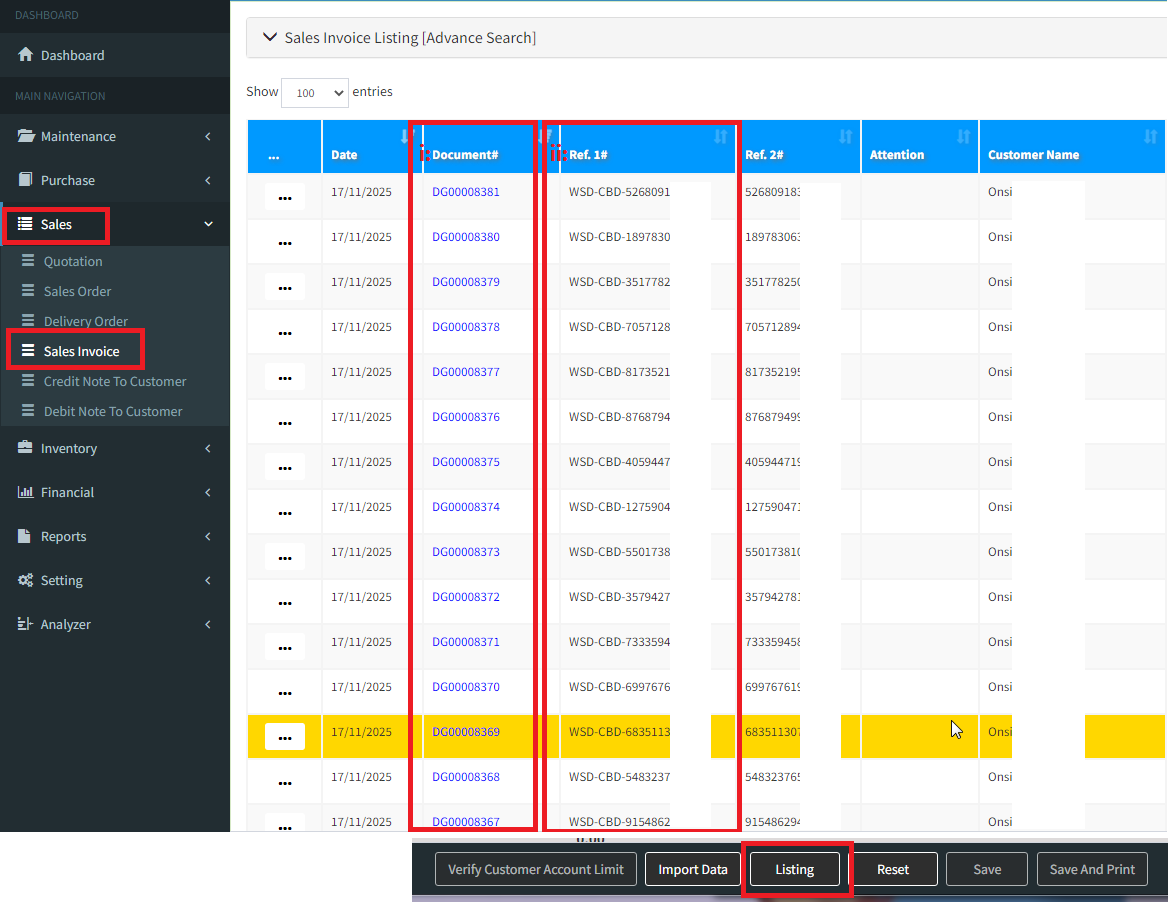Open Credit Note To Customer page

[115, 381]
